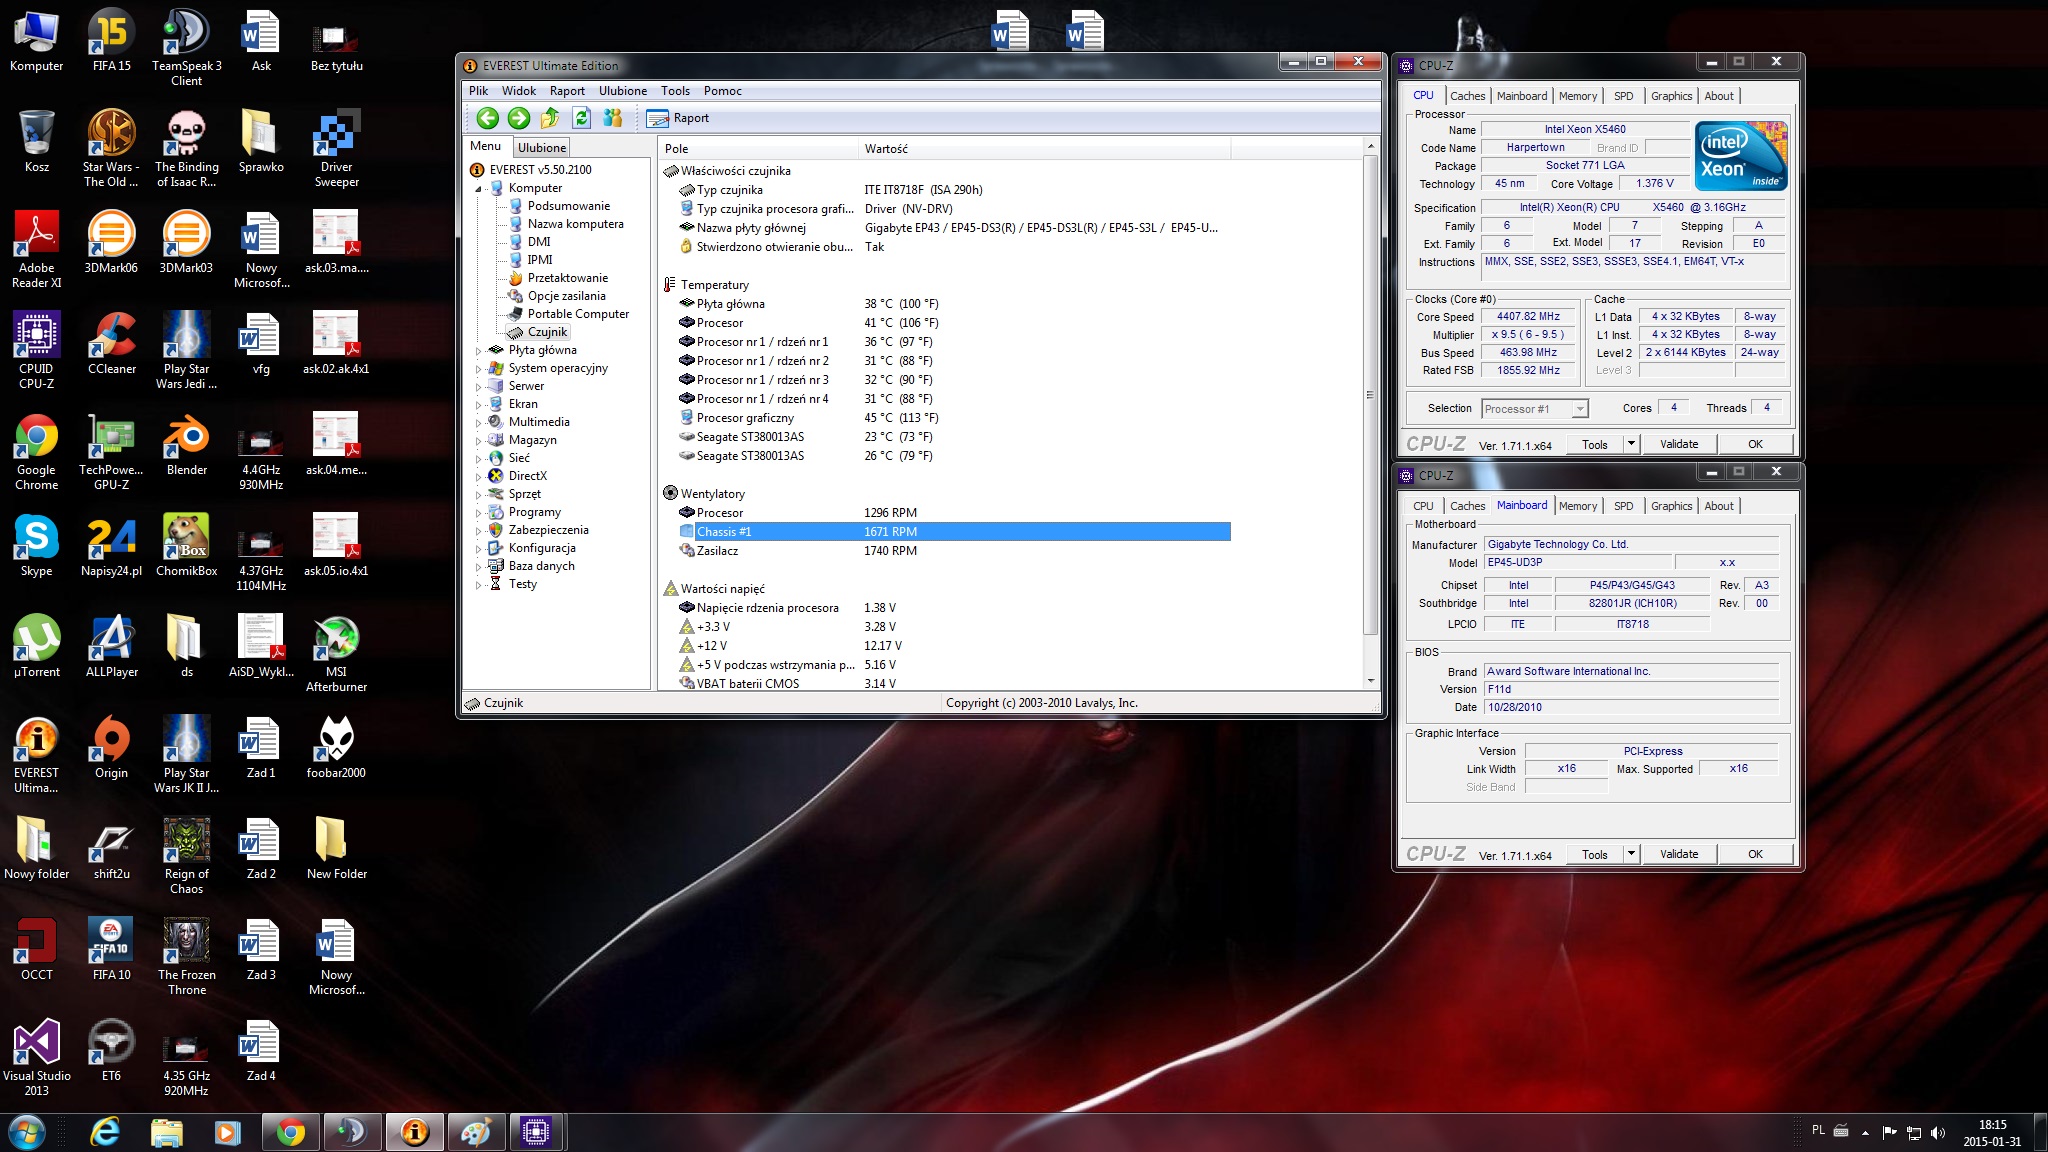Open the Processor #1 selection dropdown
This screenshot has width=2048, height=1152.
point(1579,409)
